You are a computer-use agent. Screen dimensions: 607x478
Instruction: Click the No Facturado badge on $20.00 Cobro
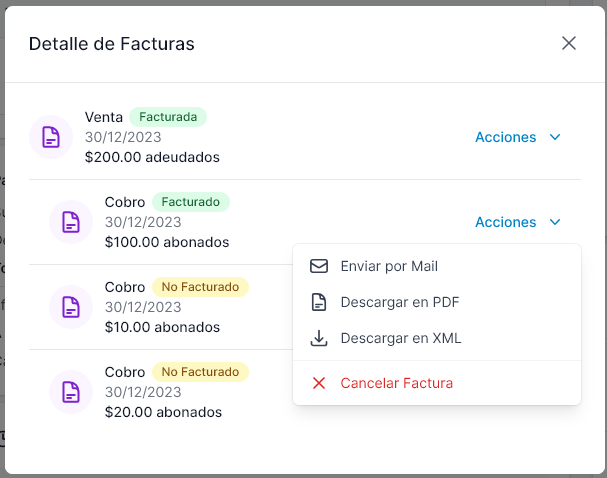pyautogui.click(x=200, y=372)
